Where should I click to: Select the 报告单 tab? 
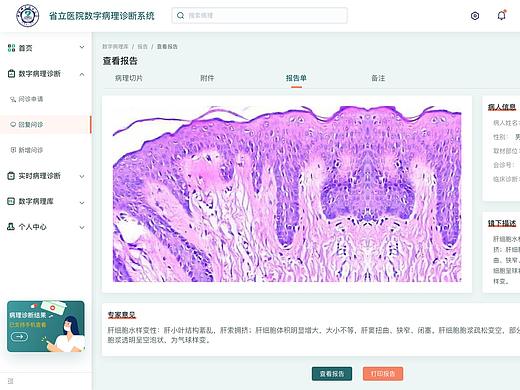pos(296,78)
